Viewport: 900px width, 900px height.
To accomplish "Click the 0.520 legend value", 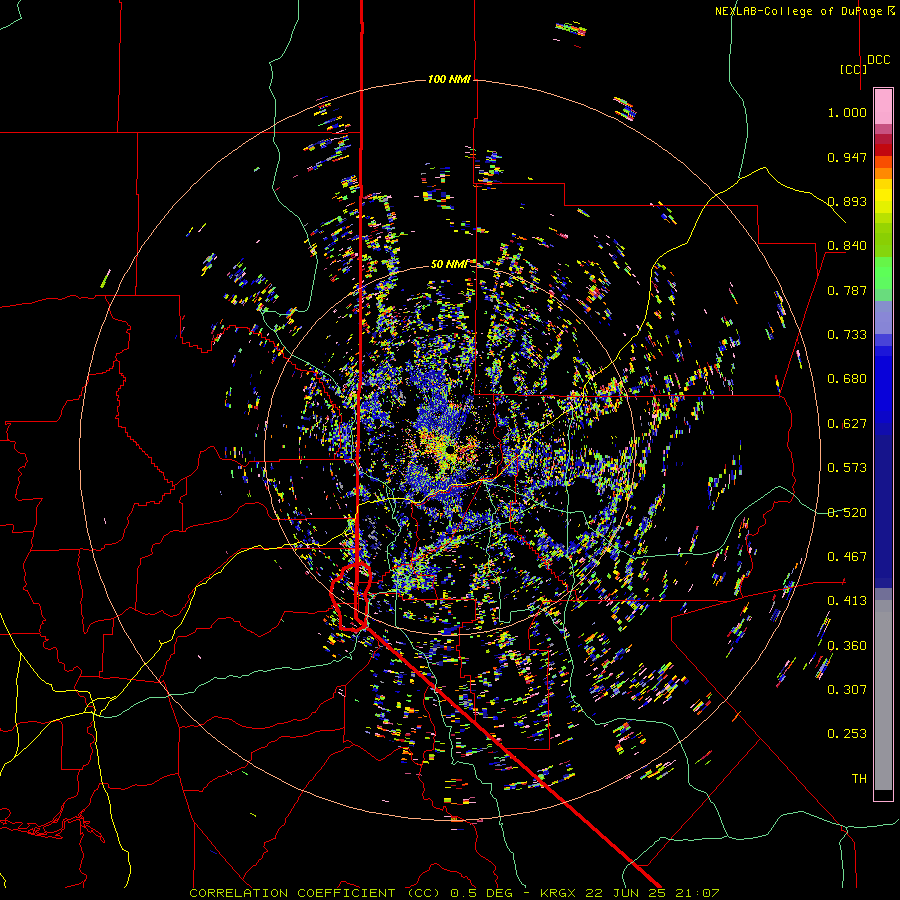I will (847, 513).
